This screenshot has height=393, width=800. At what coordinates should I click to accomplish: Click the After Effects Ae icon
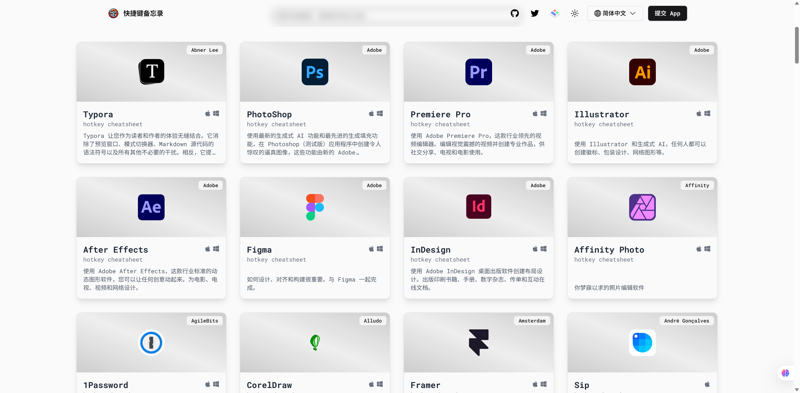coord(152,207)
